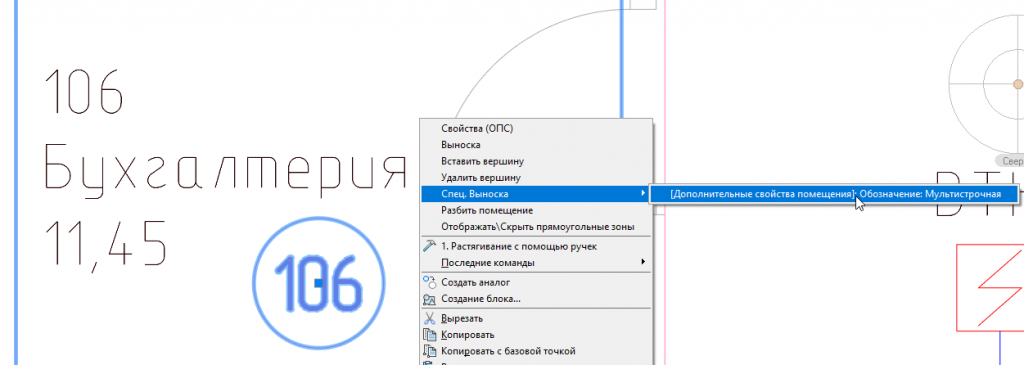Click the hammer icon beside Растягивание с помощью ручек
The image size is (1024, 365).
click(429, 246)
